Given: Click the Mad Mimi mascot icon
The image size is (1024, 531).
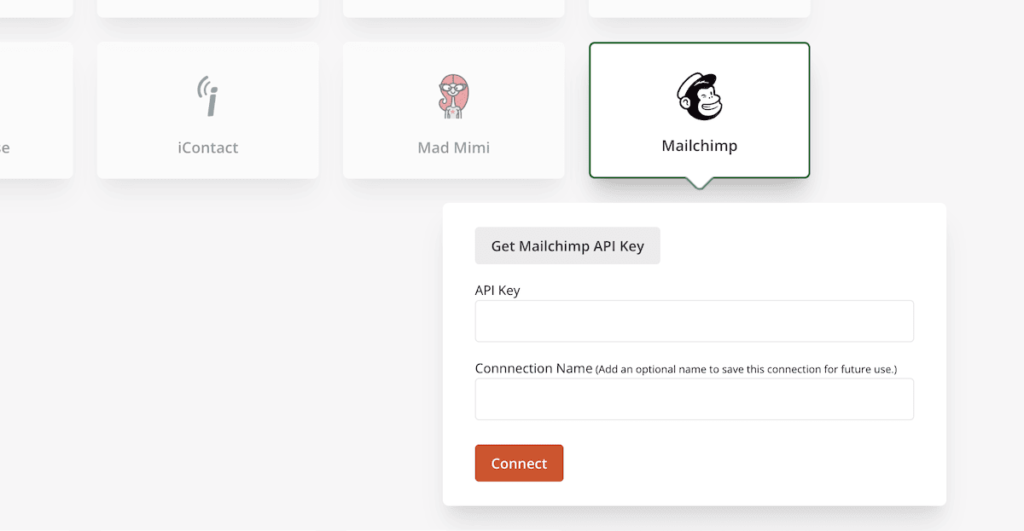Looking at the screenshot, I should pyautogui.click(x=454, y=96).
